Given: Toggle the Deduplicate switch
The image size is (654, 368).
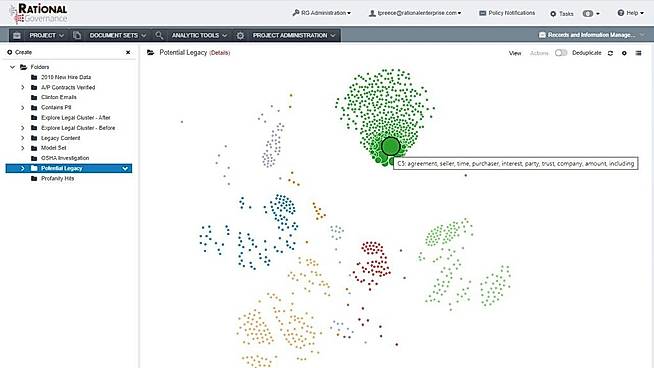Looking at the screenshot, I should pos(561,53).
